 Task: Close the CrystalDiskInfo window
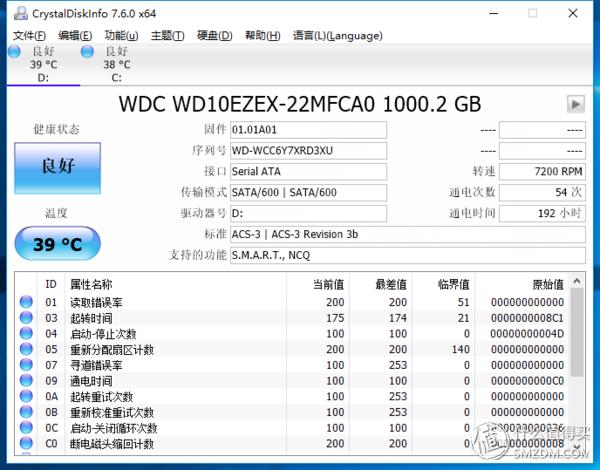(x=573, y=13)
